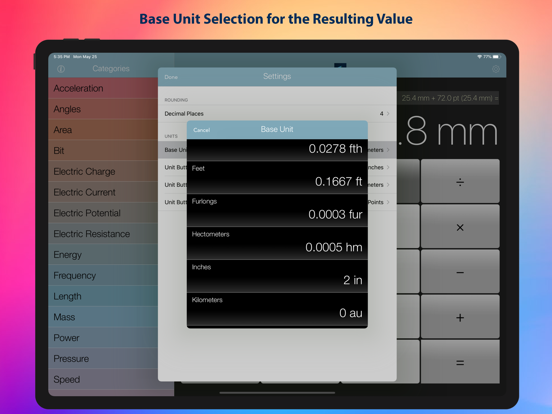
Task: Tap the minus key on calculator
Action: [460, 271]
